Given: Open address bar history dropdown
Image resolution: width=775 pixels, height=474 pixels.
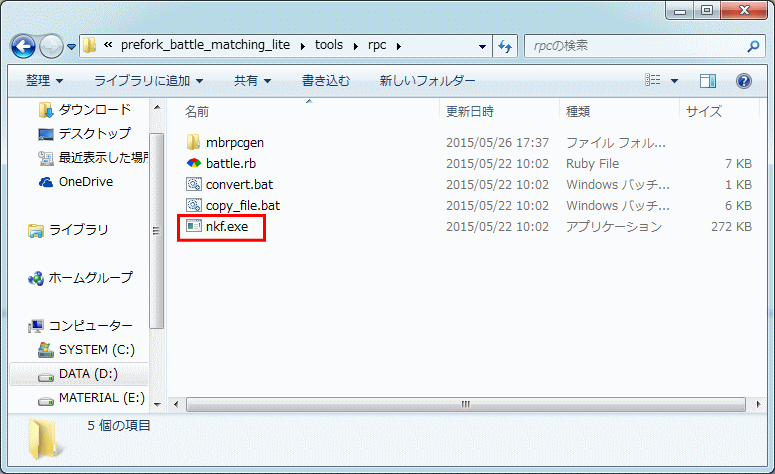Looking at the screenshot, I should (482, 46).
